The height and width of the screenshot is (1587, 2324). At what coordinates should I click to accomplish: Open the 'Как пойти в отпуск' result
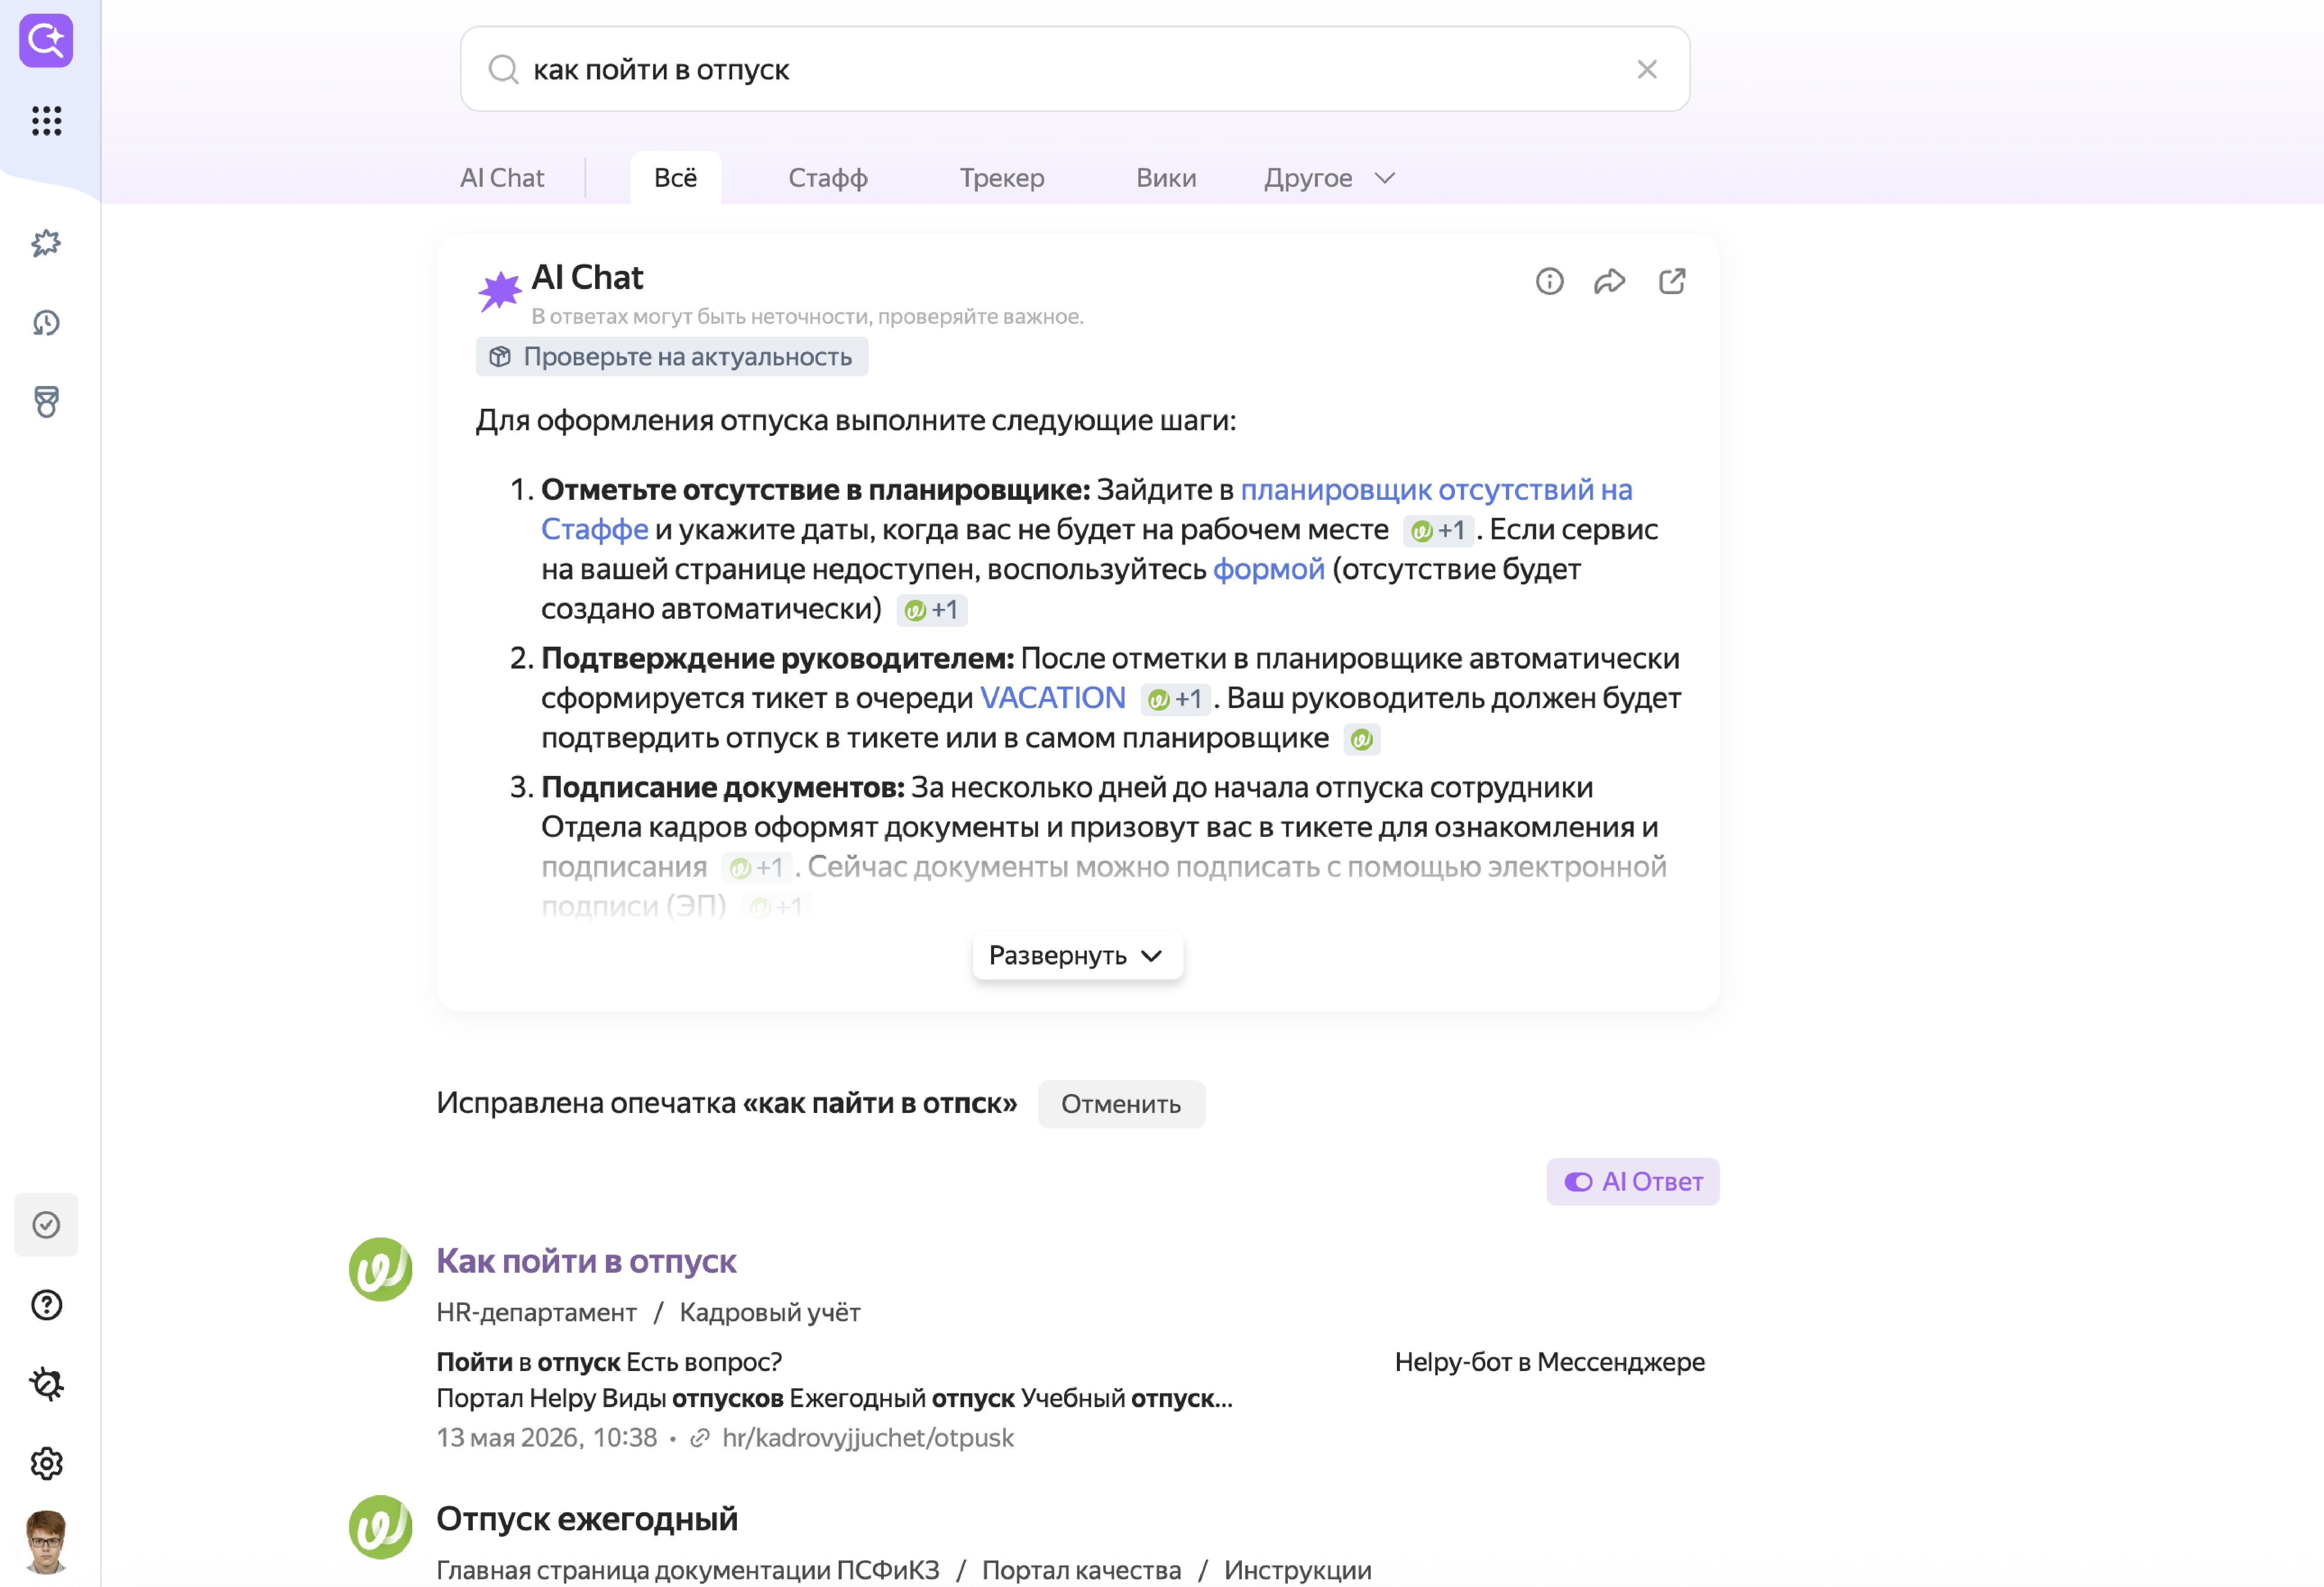click(586, 1262)
